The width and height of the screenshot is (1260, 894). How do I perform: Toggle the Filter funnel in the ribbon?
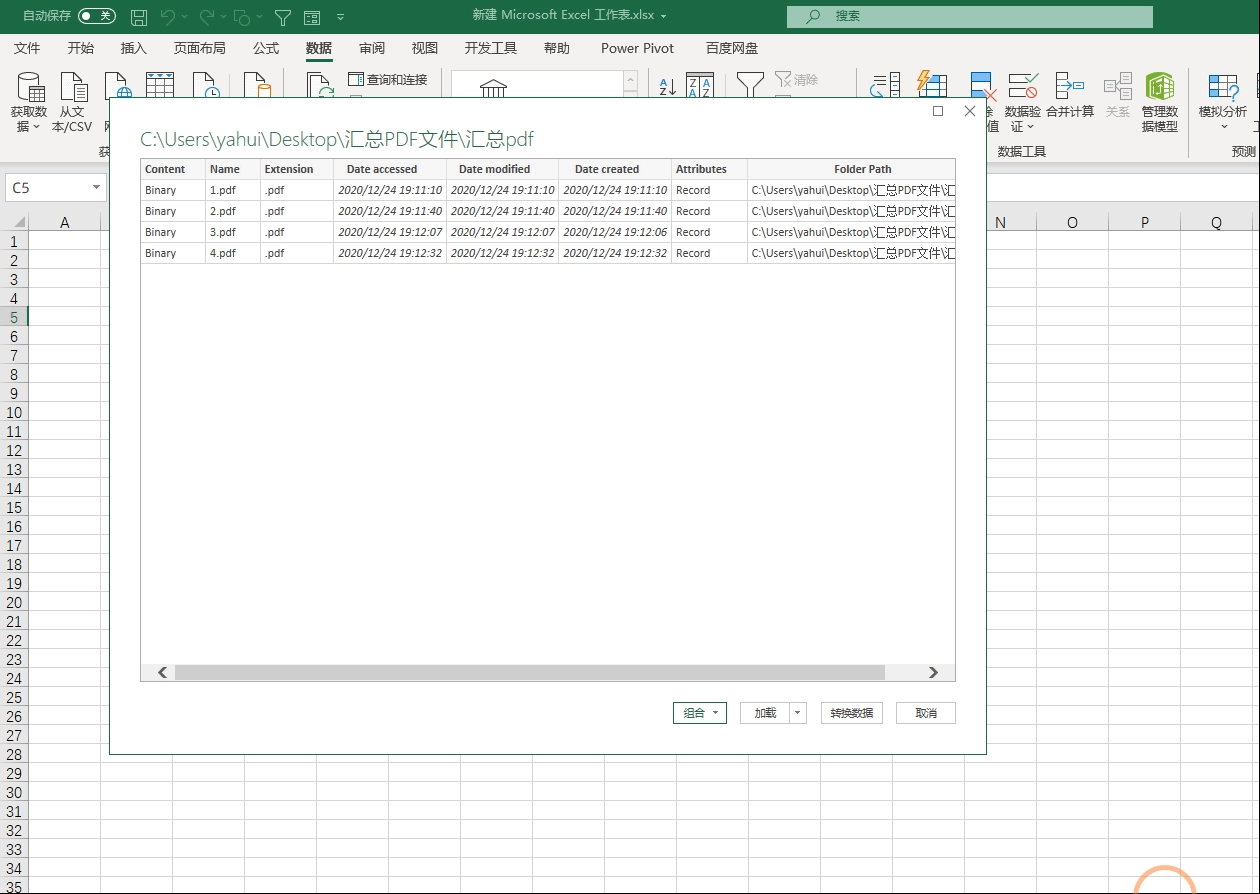750,84
